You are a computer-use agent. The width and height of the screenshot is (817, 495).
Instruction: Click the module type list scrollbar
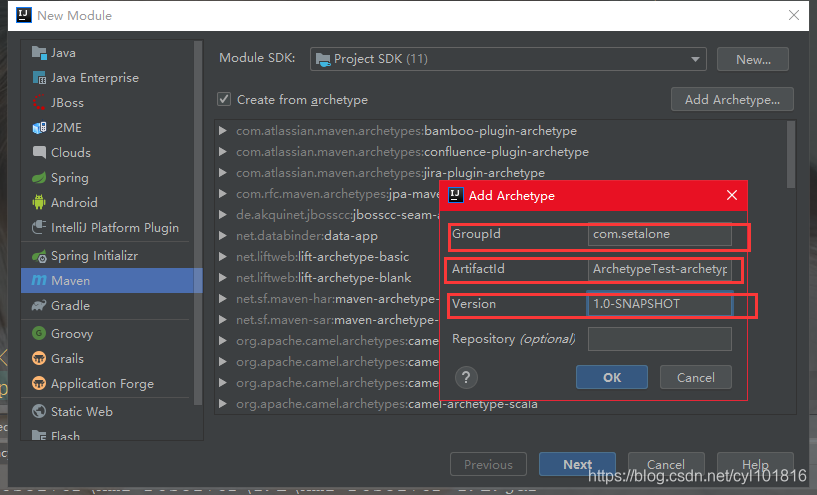[x=197, y=223]
